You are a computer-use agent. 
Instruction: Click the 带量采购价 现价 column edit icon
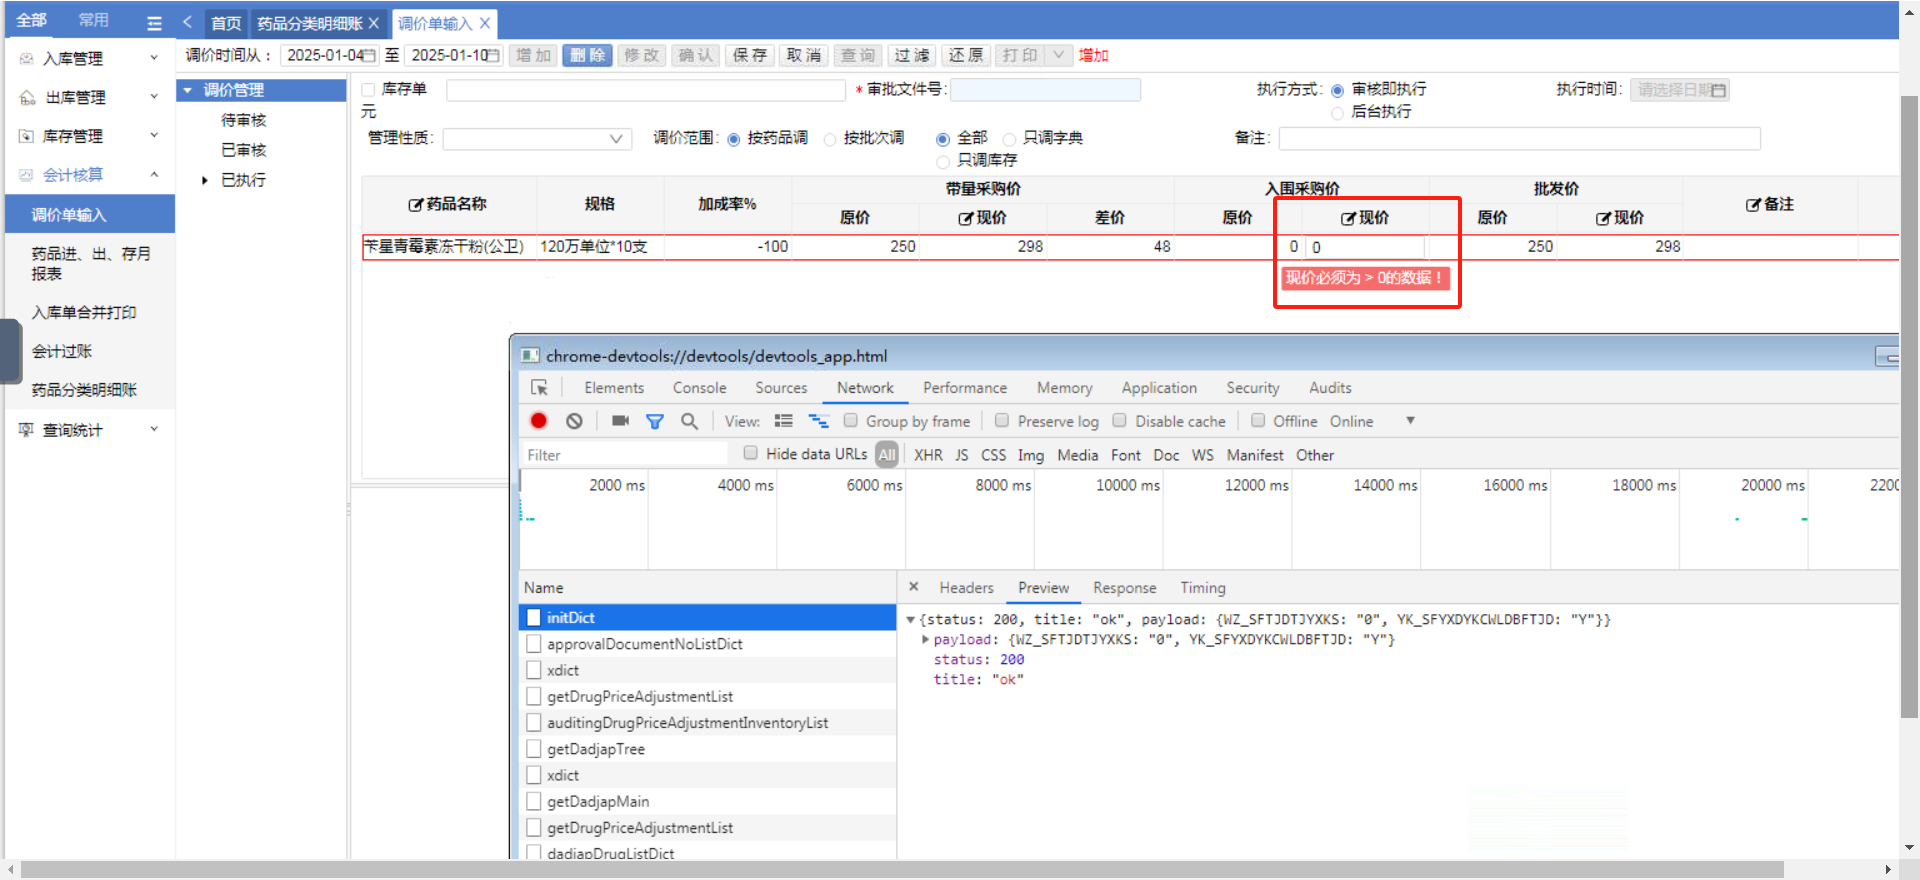point(965,218)
